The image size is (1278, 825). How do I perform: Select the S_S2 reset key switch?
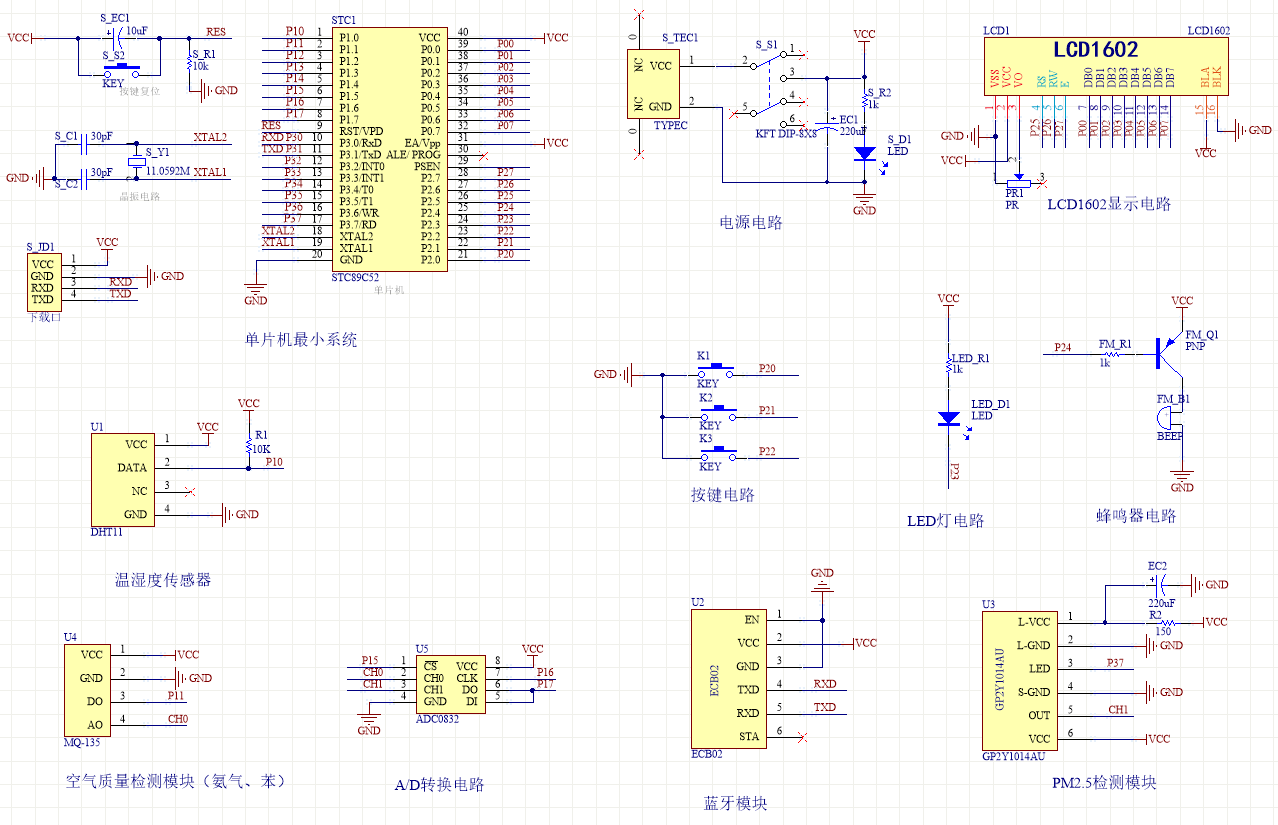point(119,71)
